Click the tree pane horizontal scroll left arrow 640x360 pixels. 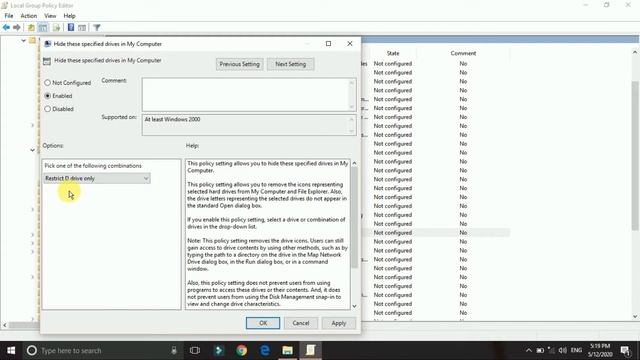[x=4, y=325]
